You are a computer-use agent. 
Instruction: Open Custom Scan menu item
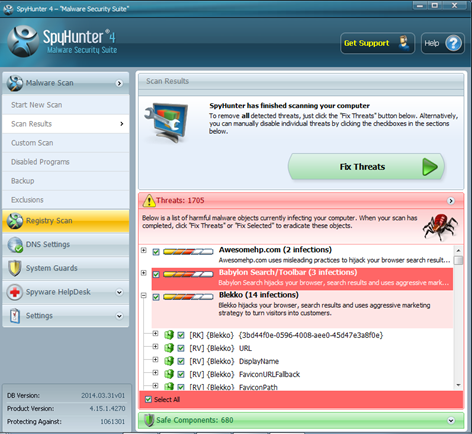[66, 143]
